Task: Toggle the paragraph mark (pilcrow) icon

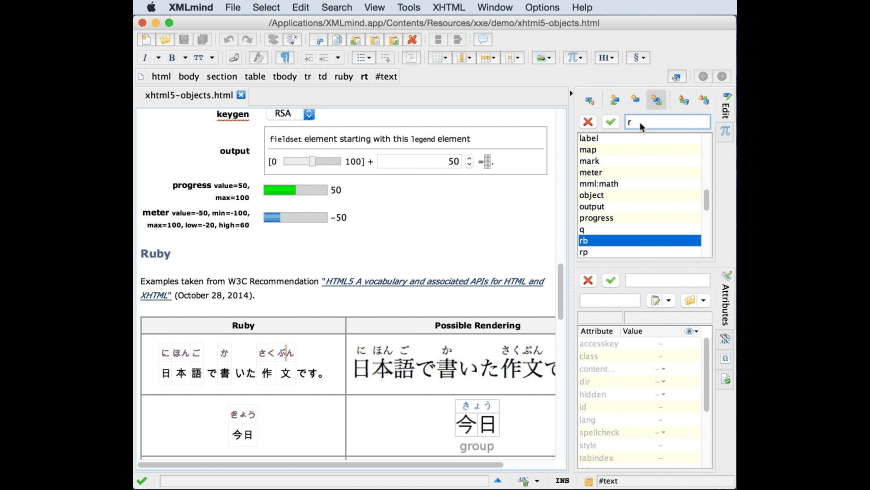Action: coord(284,58)
